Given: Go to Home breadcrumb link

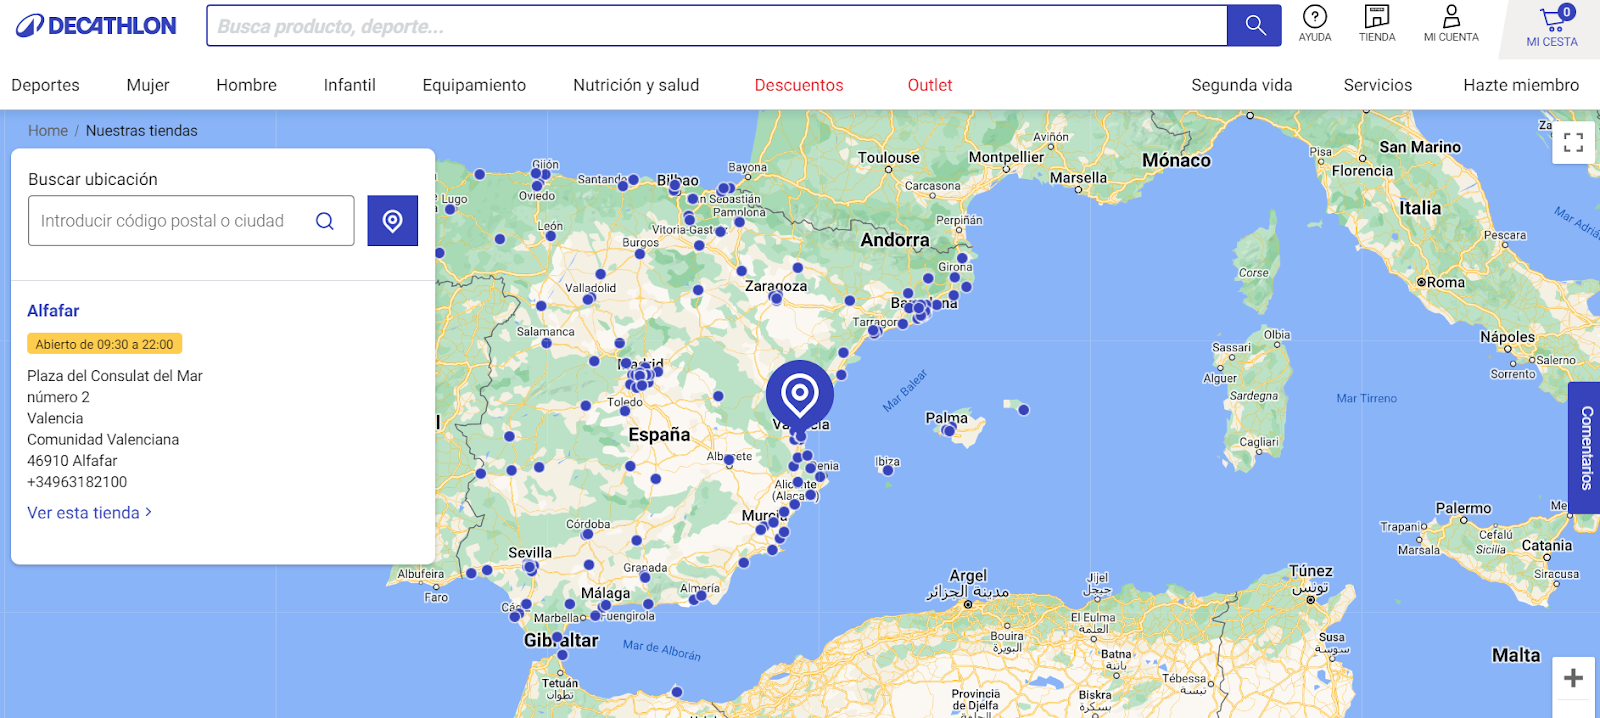Looking at the screenshot, I should click(x=47, y=131).
